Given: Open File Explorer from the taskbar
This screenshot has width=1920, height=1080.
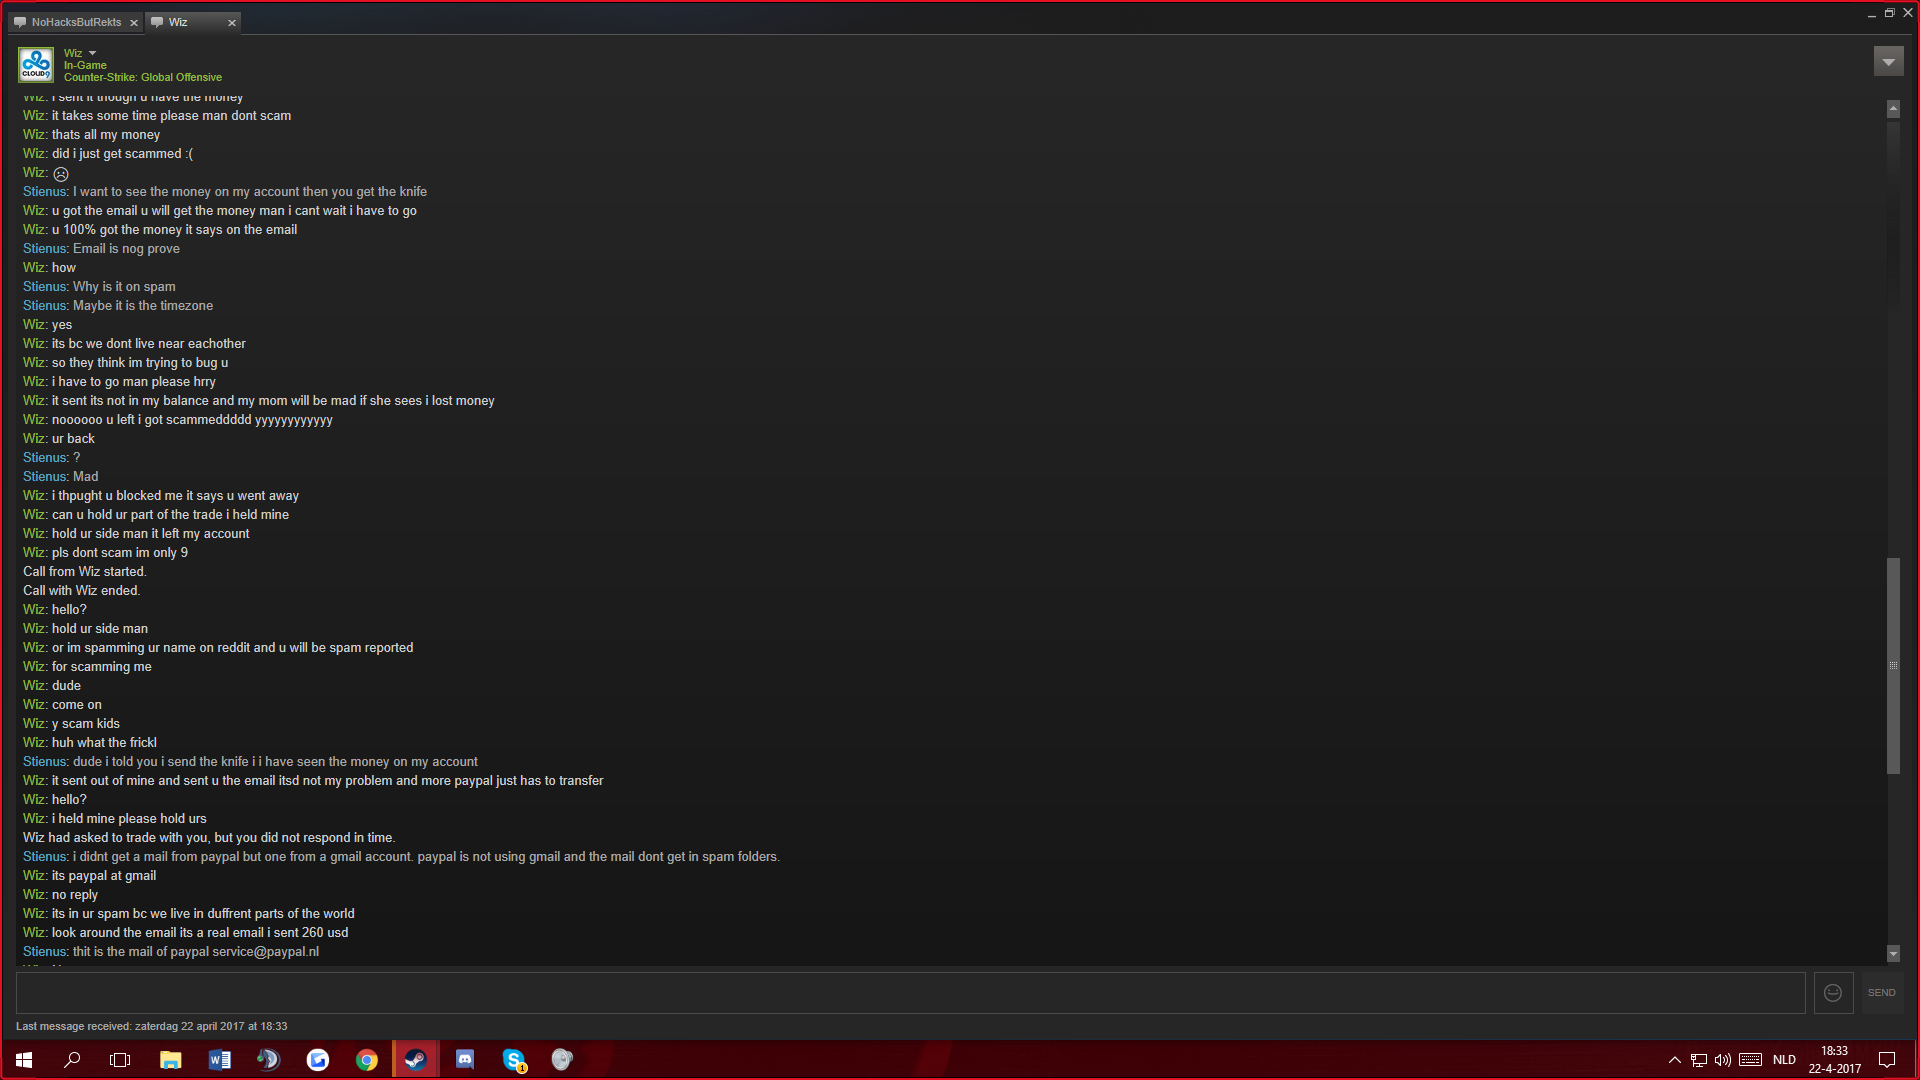Looking at the screenshot, I should pos(171,1060).
